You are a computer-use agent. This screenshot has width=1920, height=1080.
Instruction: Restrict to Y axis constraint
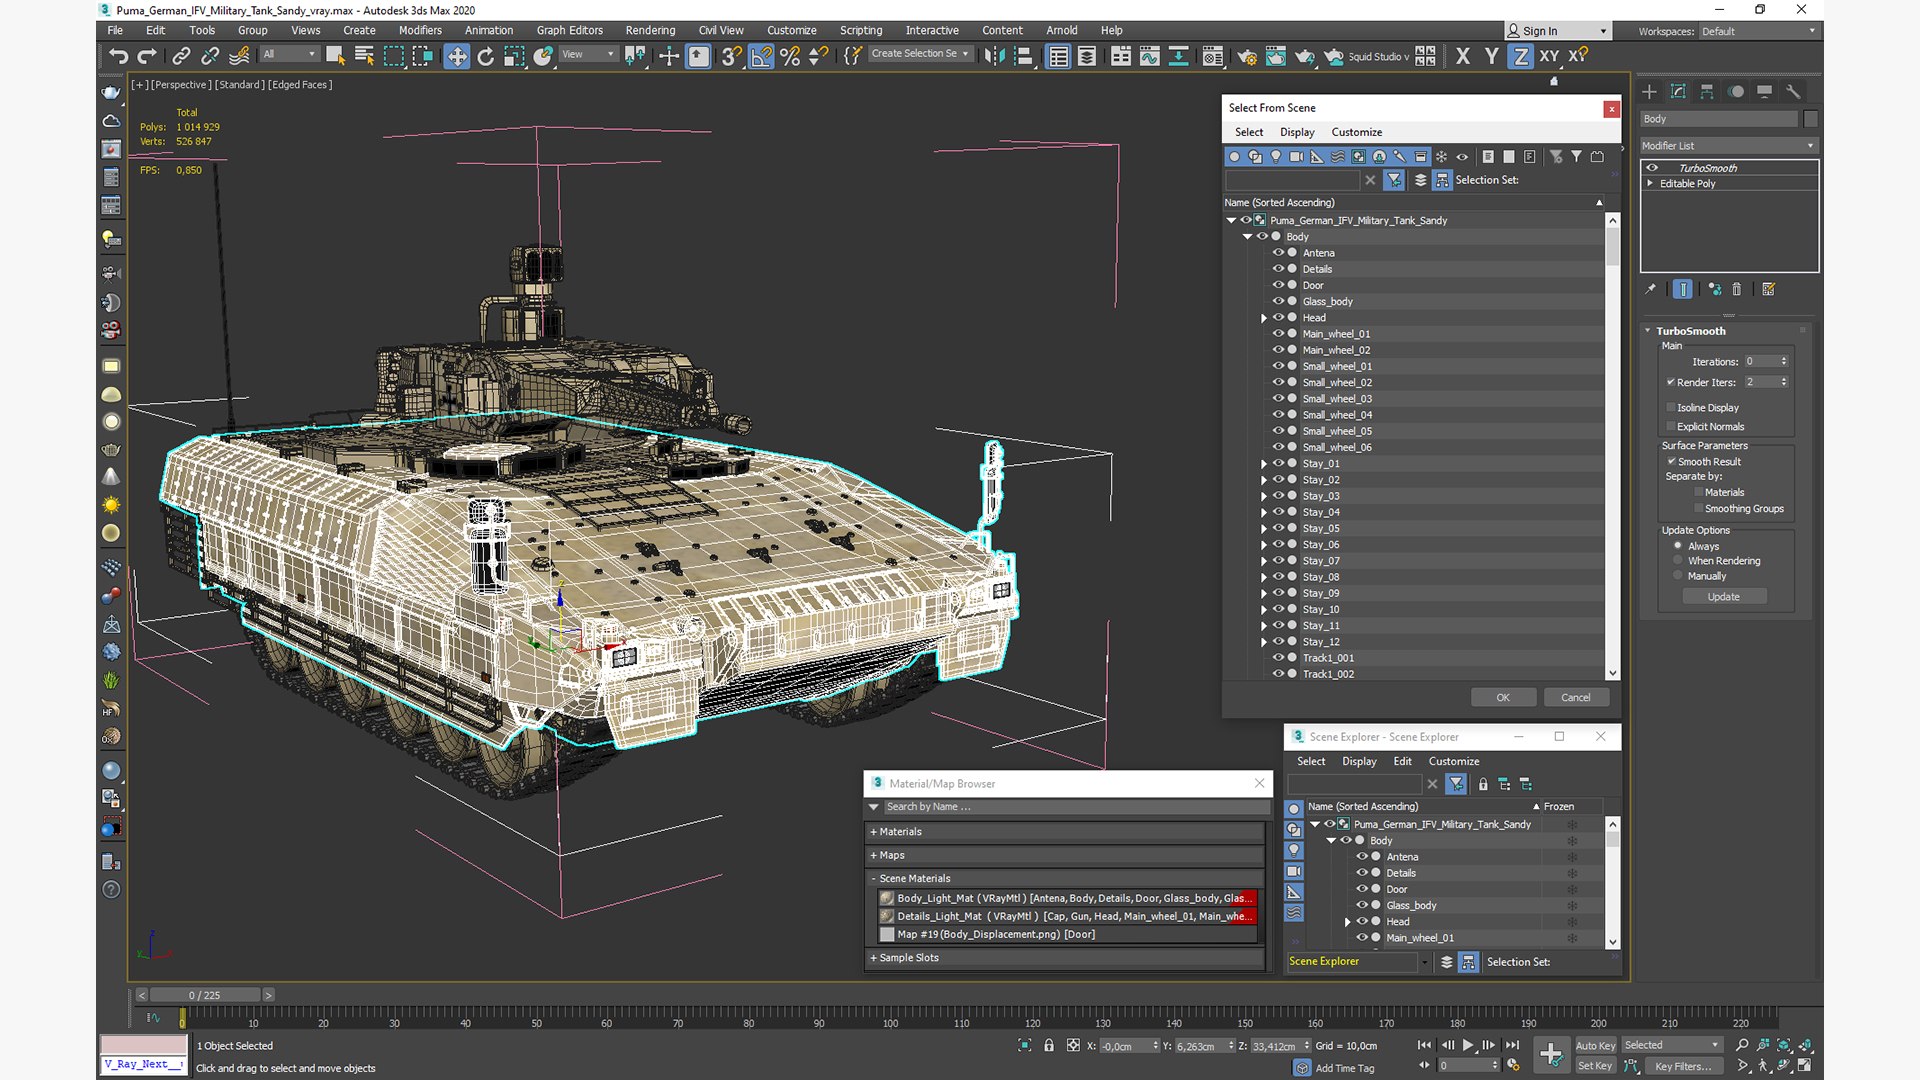pyautogui.click(x=1492, y=56)
